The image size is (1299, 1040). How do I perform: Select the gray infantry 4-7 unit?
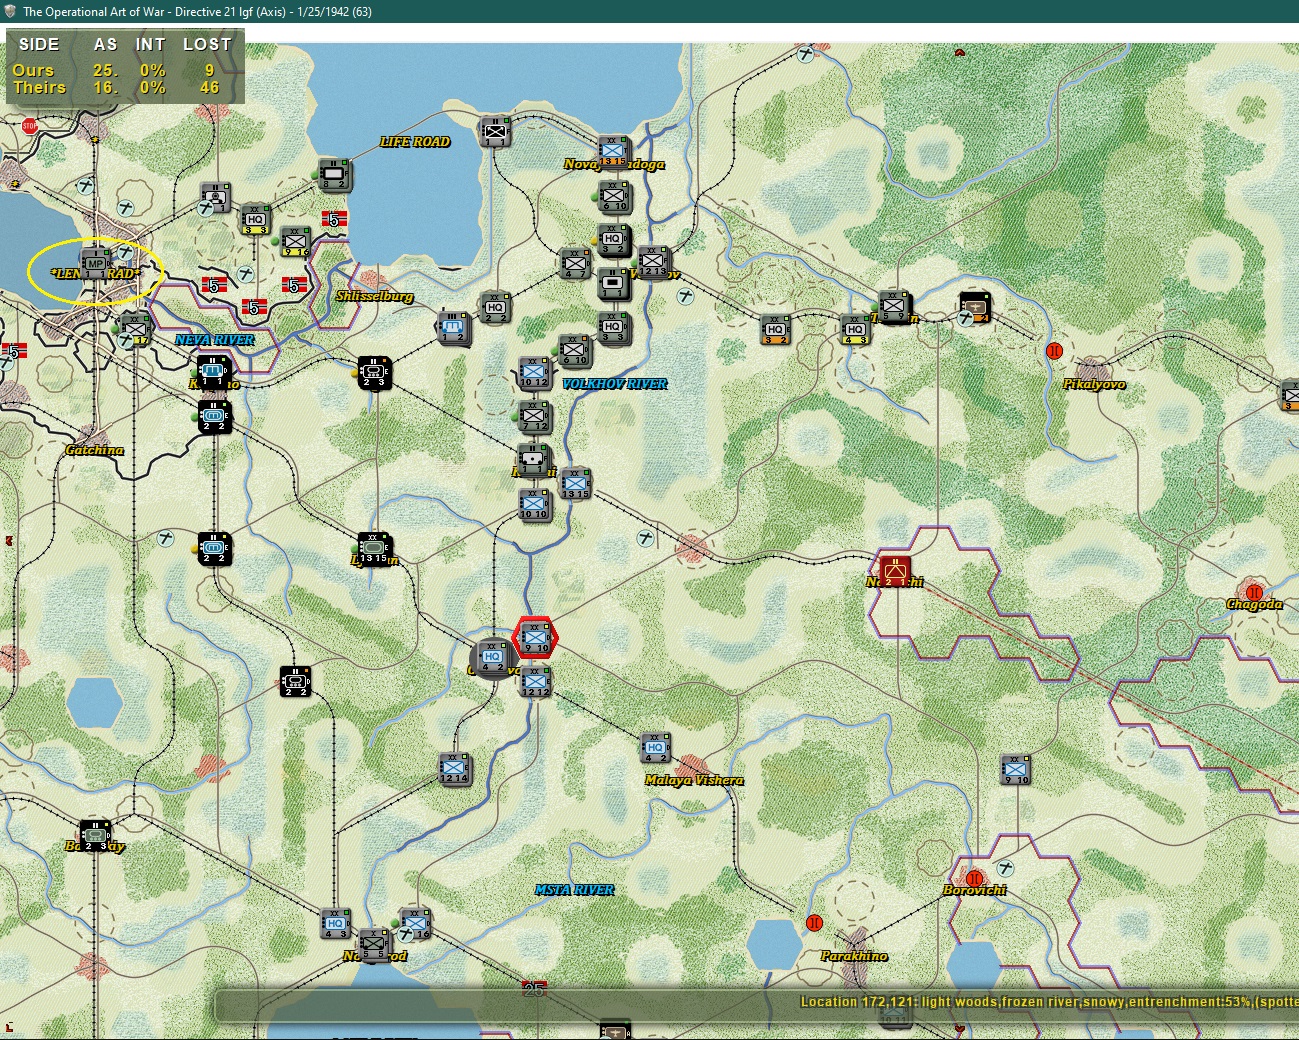[x=575, y=263]
